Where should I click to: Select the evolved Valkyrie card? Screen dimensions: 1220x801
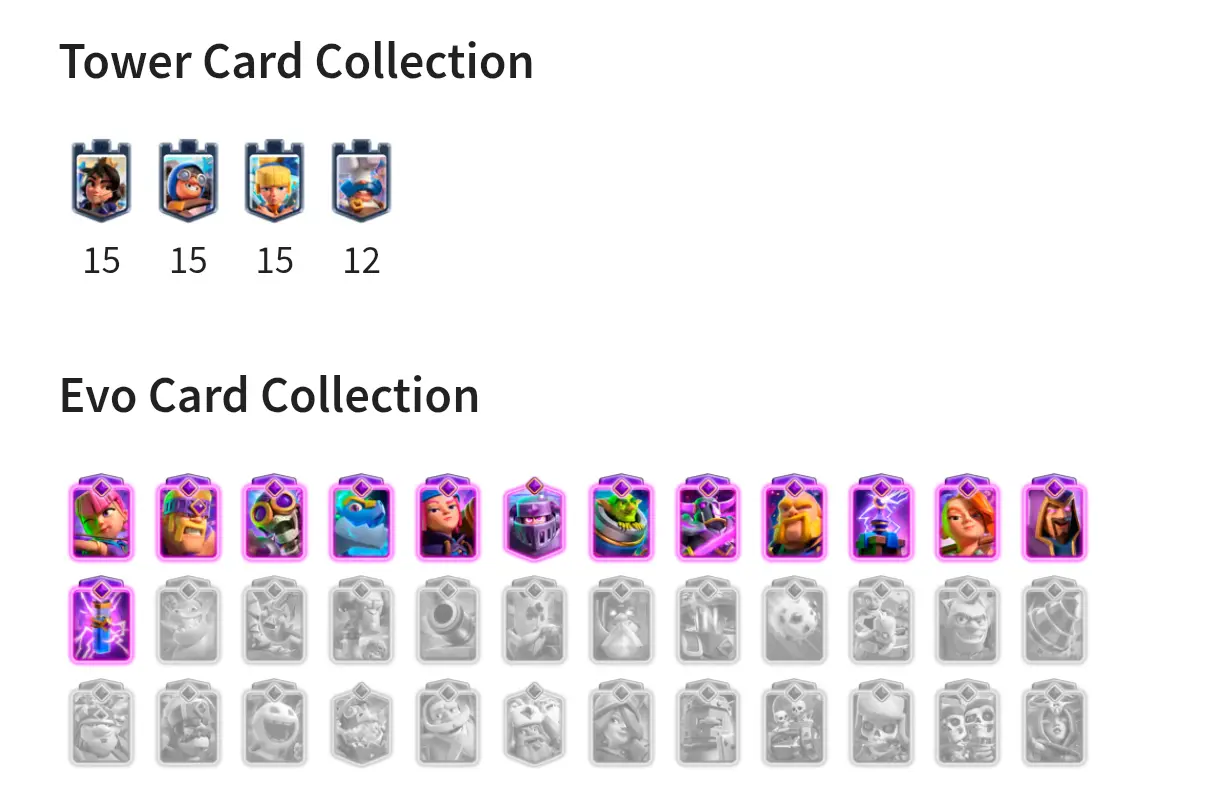tap(967, 518)
